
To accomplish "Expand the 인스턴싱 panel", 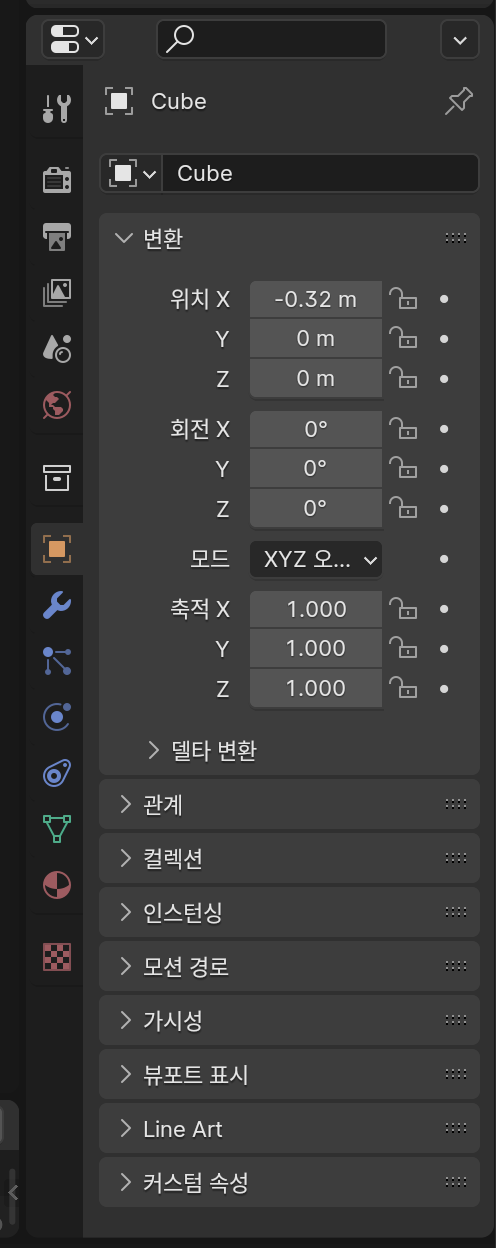I will (289, 912).
